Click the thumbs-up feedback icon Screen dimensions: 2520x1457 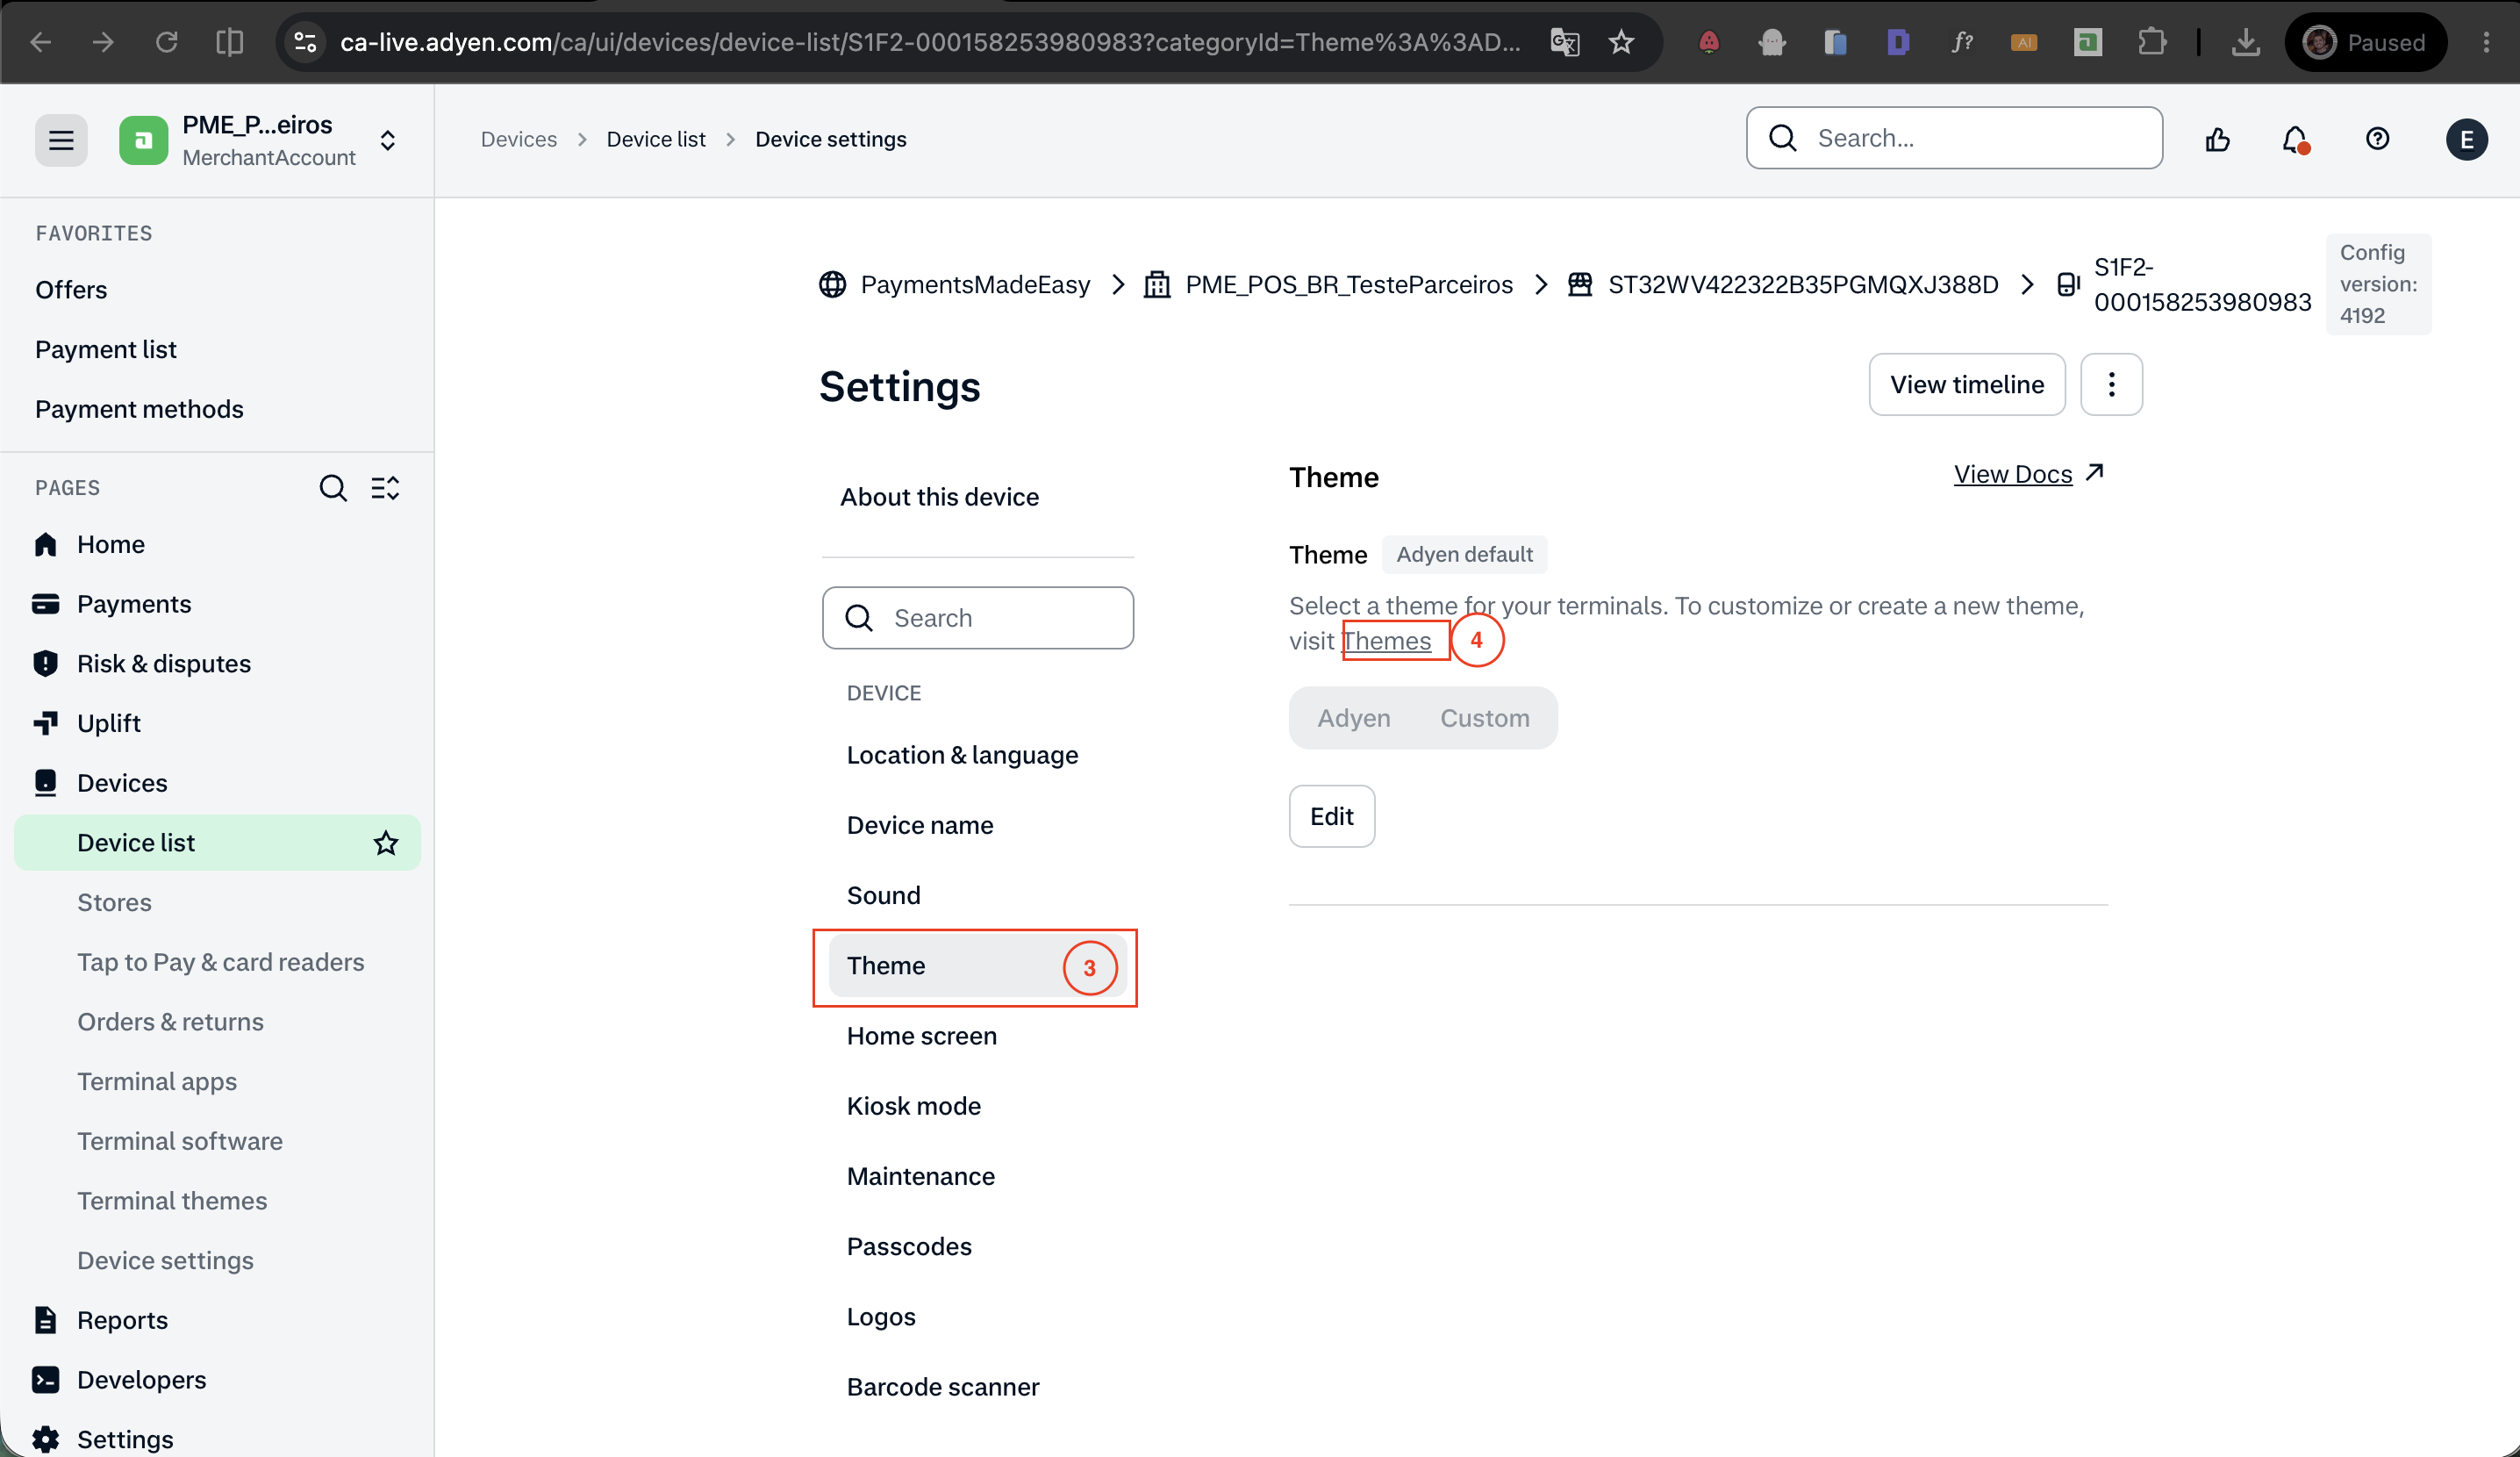[2218, 139]
